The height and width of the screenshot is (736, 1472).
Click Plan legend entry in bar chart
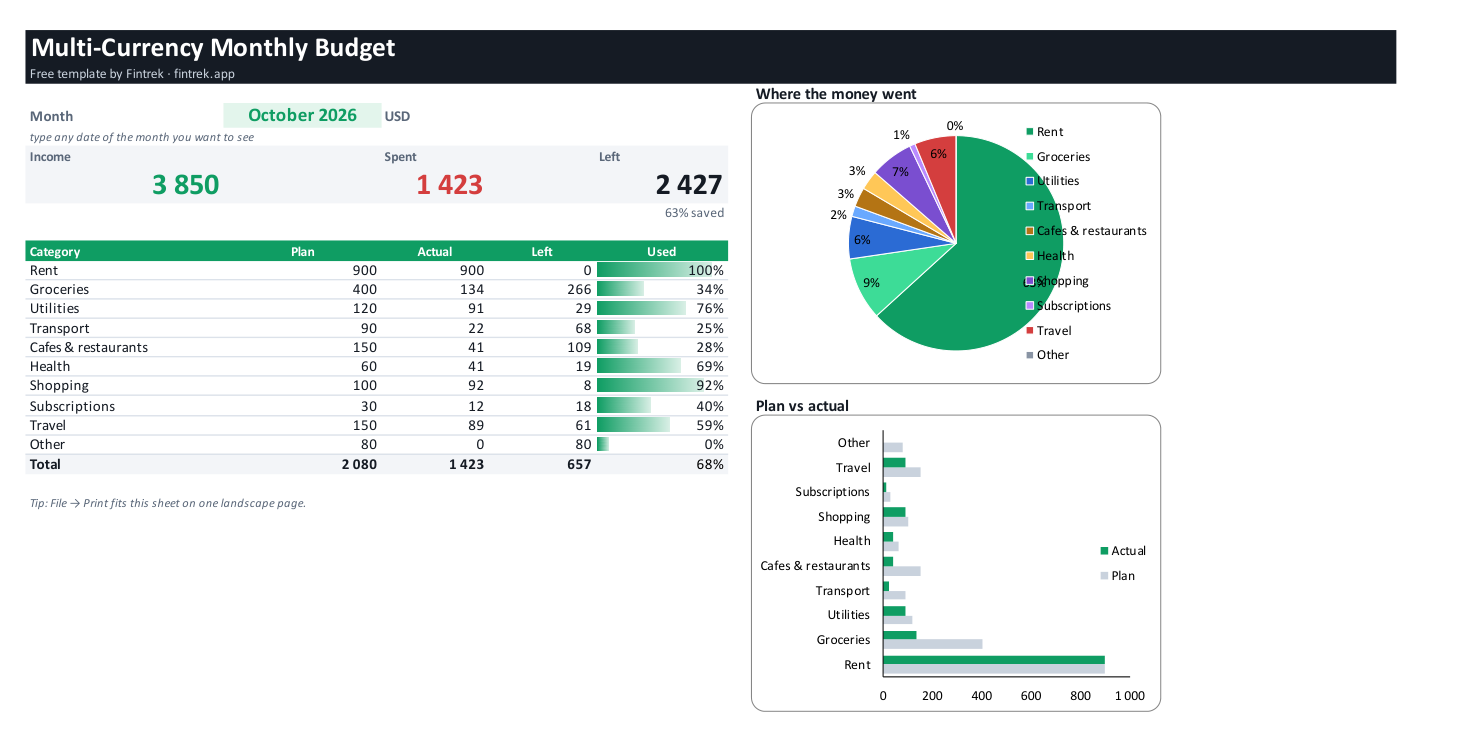click(x=1118, y=576)
